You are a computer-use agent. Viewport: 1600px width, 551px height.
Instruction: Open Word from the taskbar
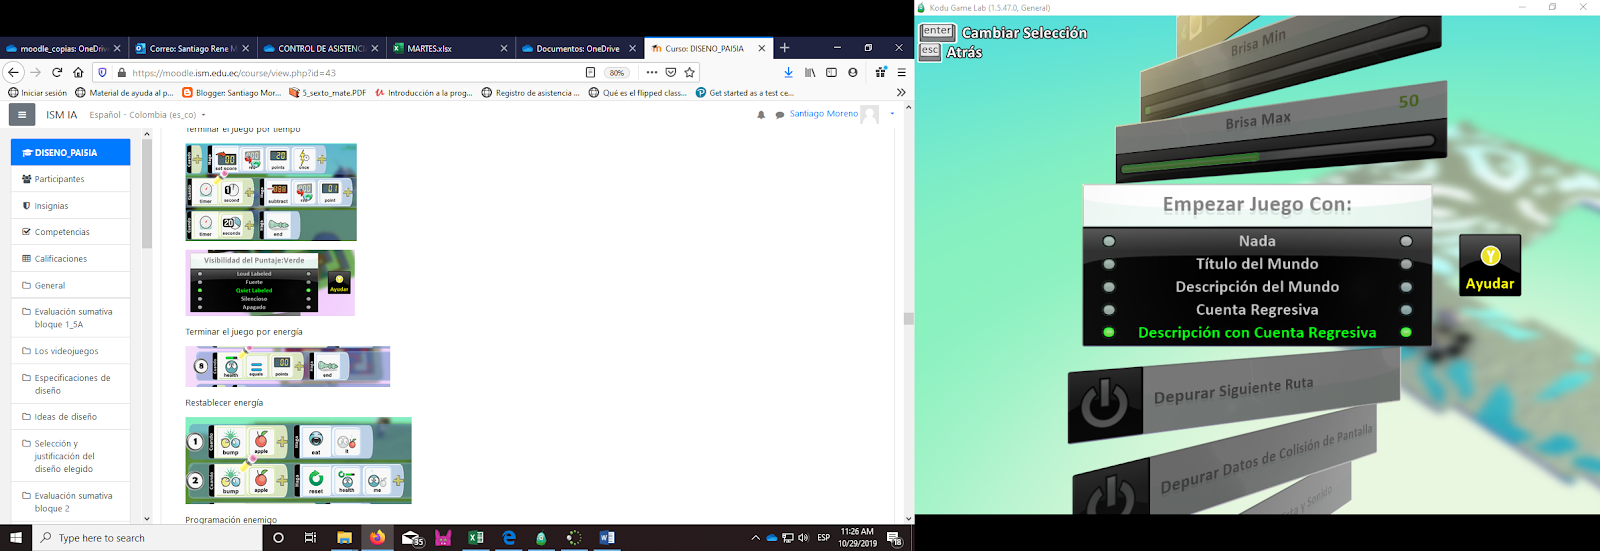point(607,538)
